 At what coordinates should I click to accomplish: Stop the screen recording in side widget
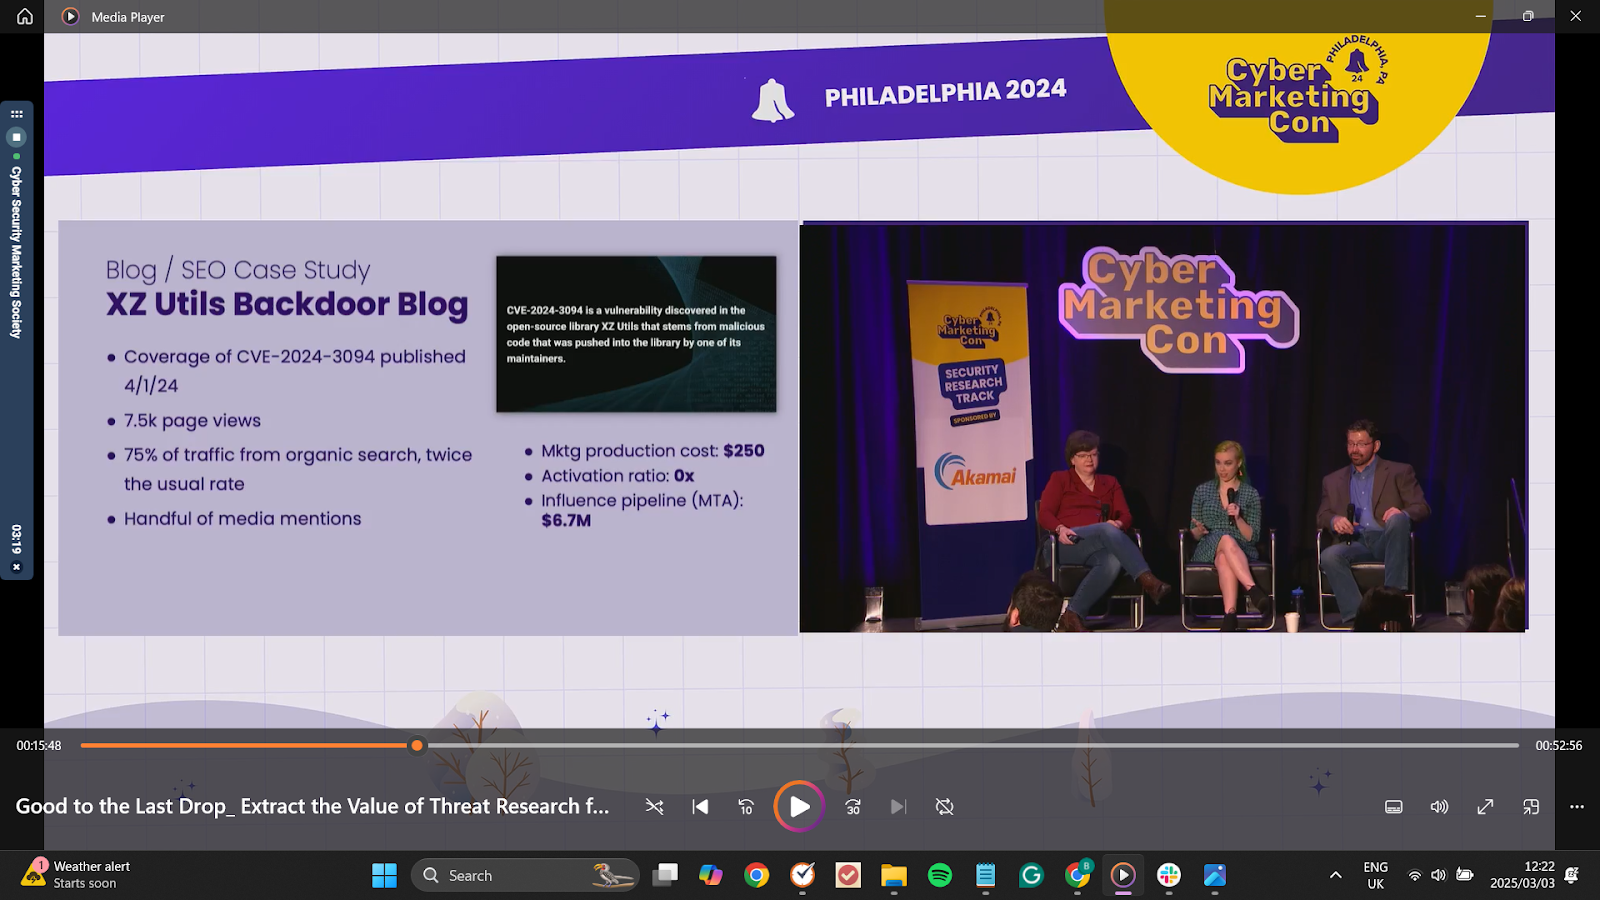click(x=16, y=137)
